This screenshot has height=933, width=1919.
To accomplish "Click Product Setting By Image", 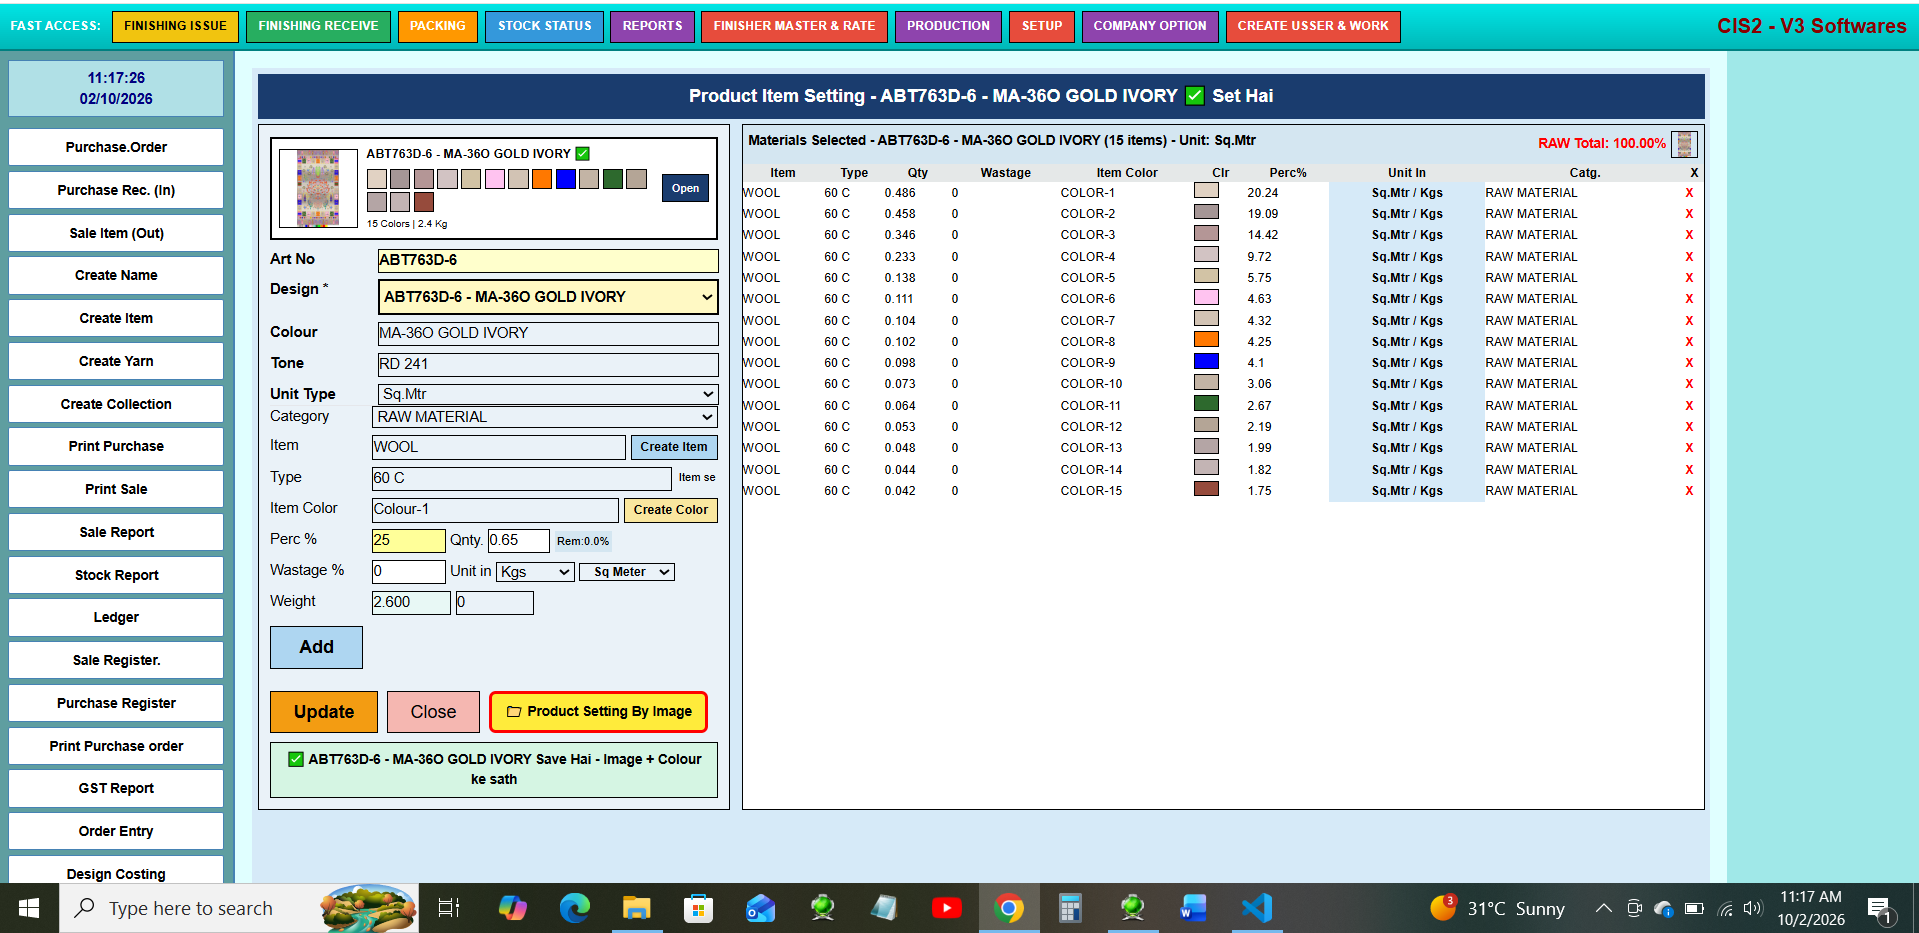I will coord(598,712).
